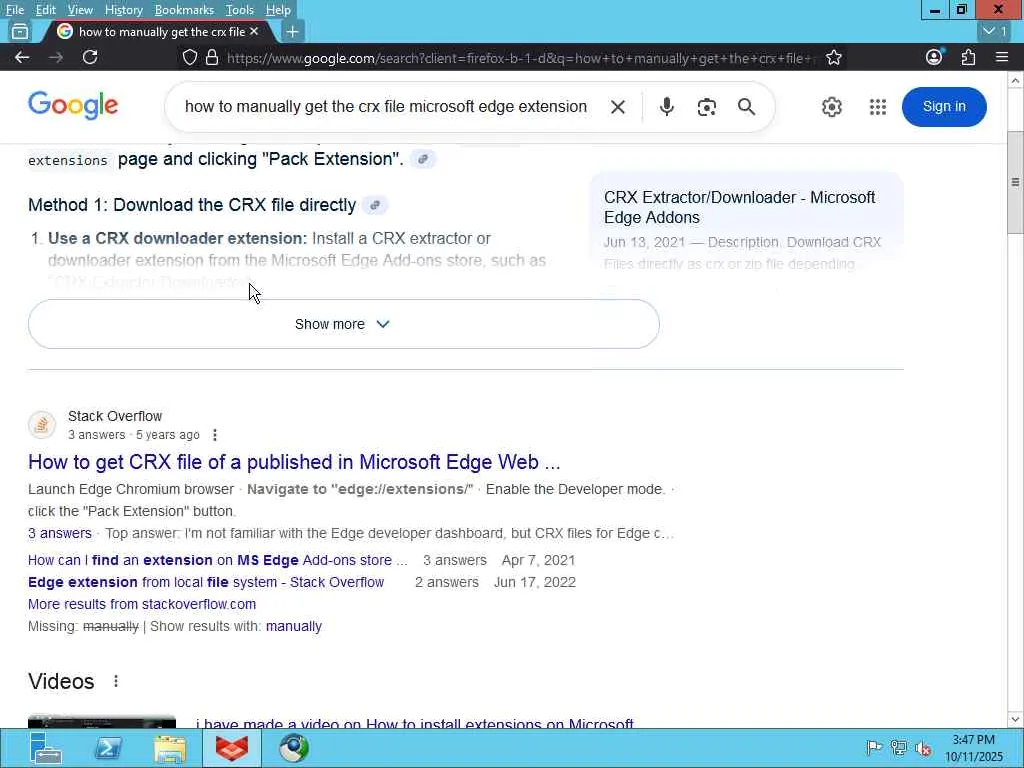Click the link chip beside Method 1 heading
1024x768 pixels.
click(375, 205)
